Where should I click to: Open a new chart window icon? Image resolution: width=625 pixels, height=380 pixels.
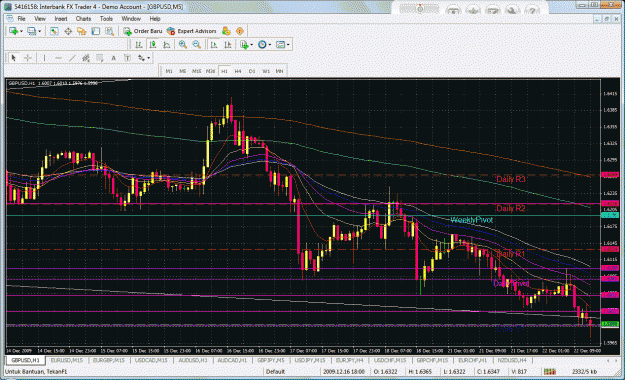13,31
